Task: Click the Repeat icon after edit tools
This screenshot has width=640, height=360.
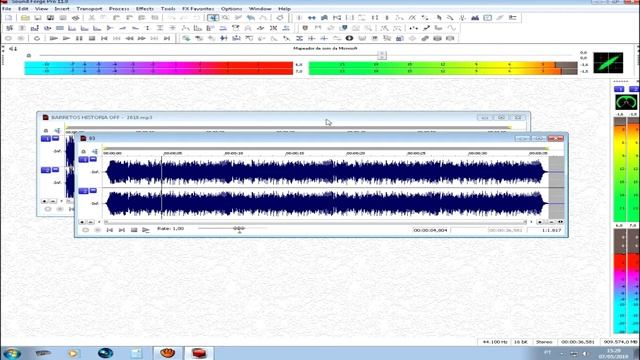Action: 280,18
